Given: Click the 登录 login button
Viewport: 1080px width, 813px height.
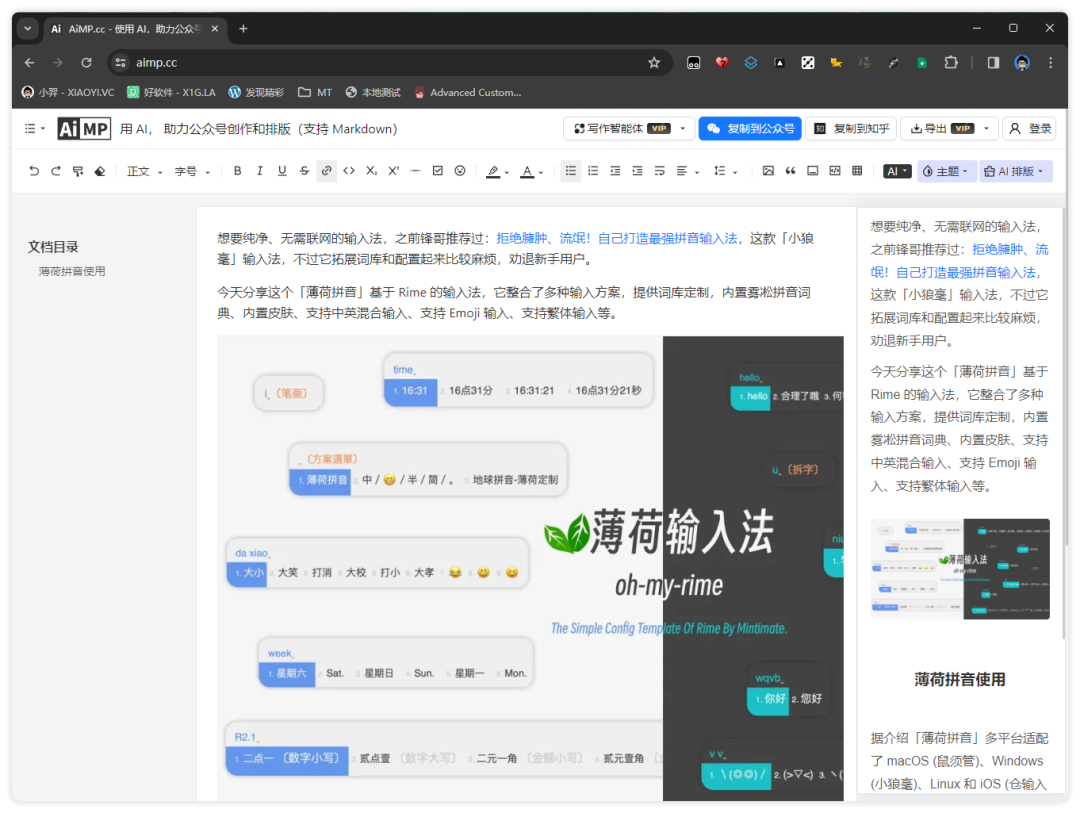Looking at the screenshot, I should 1030,128.
